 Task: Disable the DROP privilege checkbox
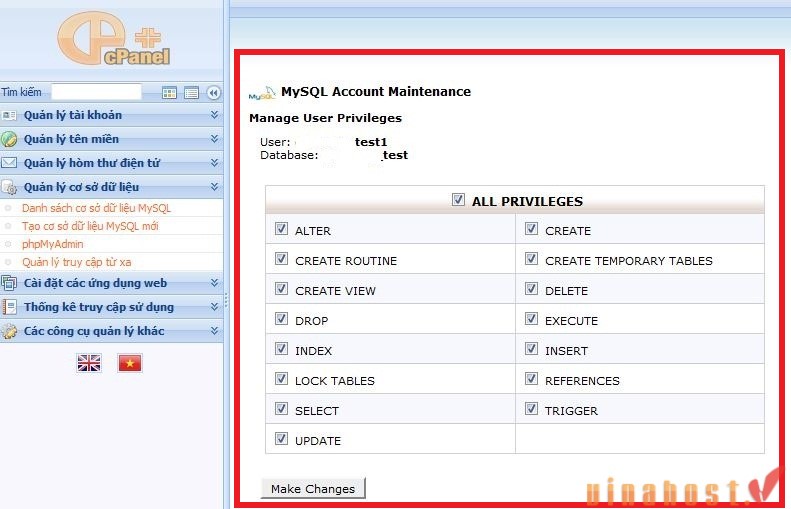[281, 319]
